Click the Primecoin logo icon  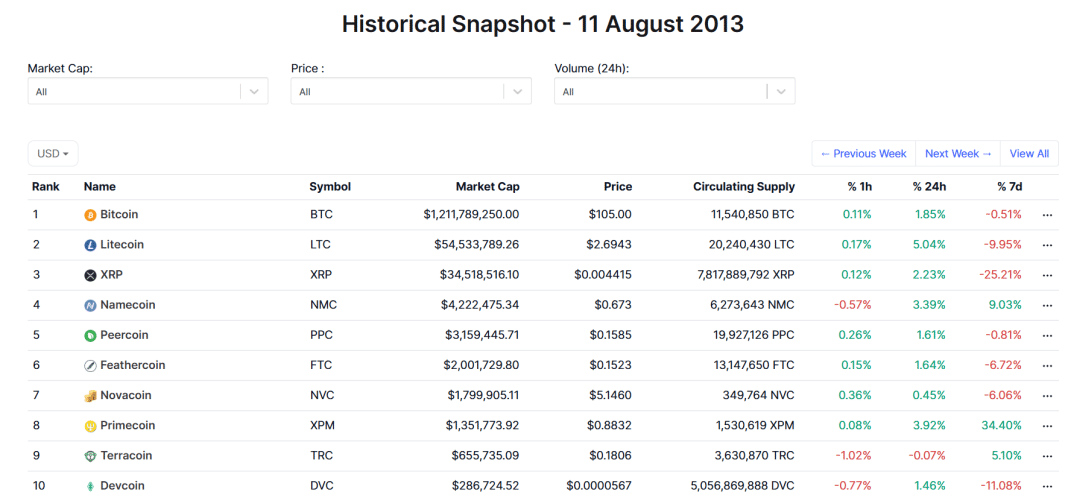tap(90, 426)
